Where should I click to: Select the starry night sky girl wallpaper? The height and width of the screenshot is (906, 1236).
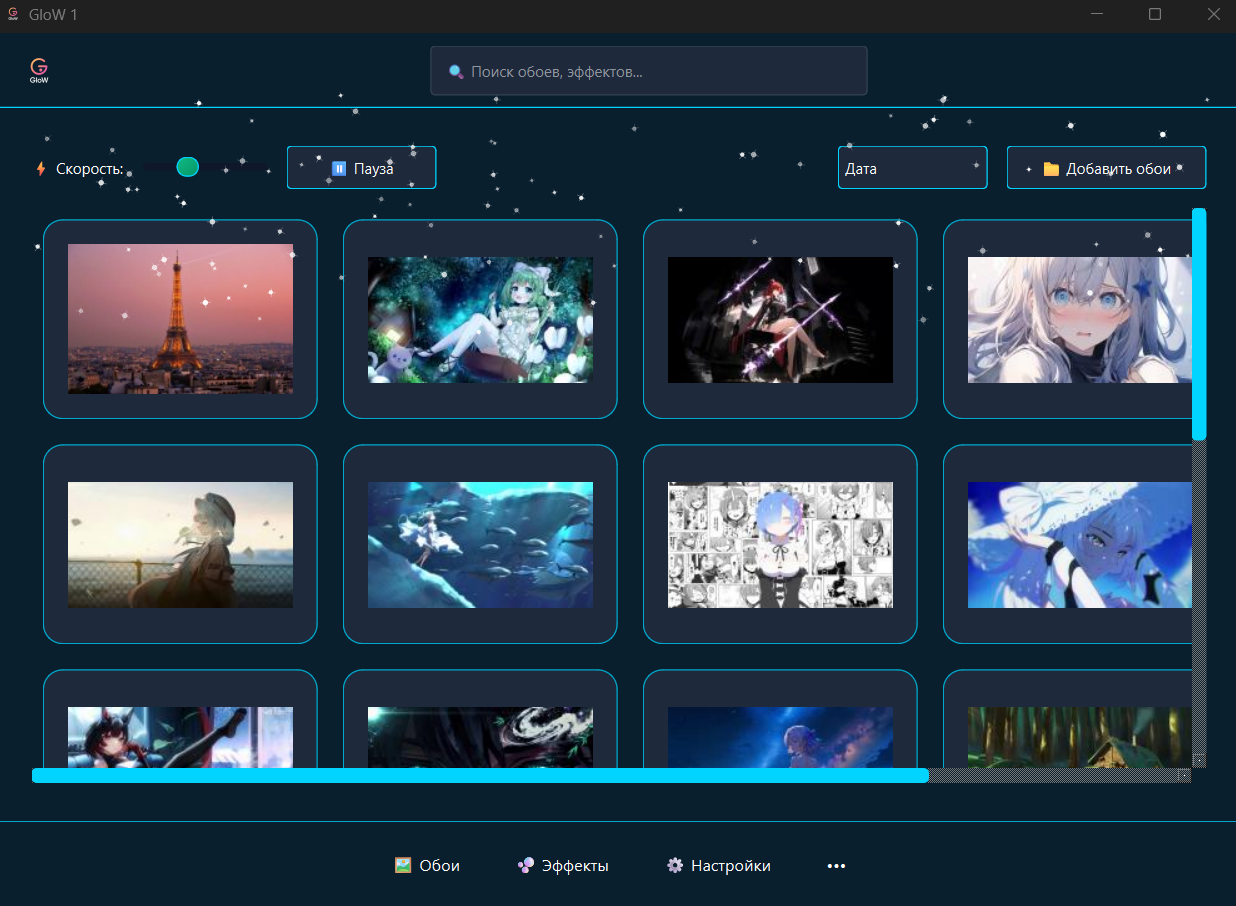[x=780, y=719]
